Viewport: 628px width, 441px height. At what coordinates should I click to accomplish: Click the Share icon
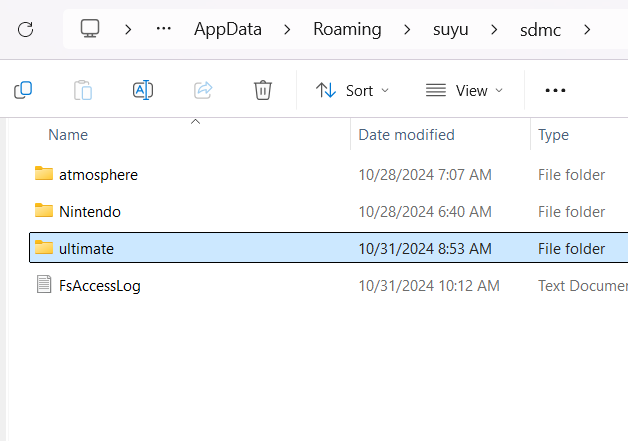[x=203, y=90]
